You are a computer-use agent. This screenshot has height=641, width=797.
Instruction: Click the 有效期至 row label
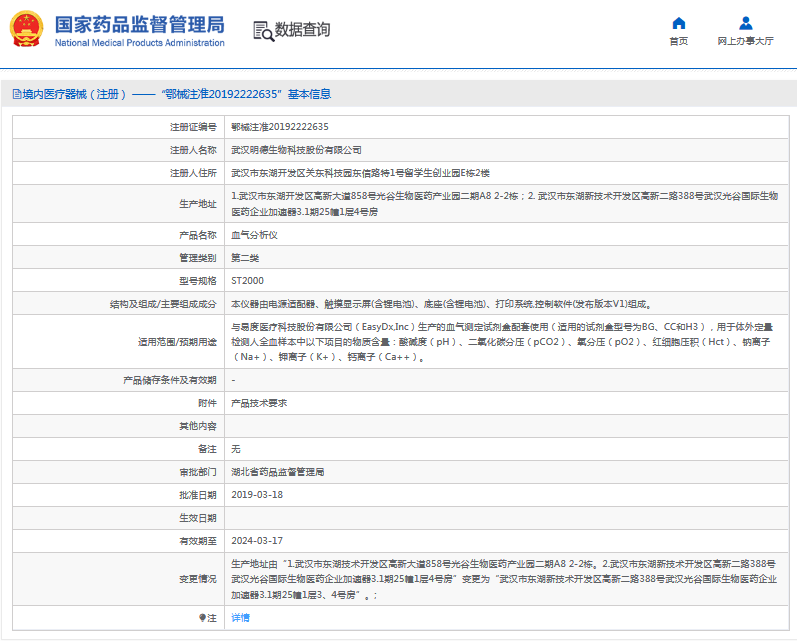(198, 541)
